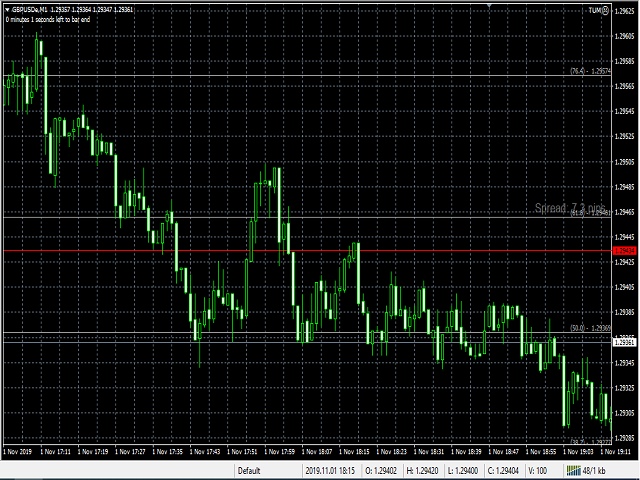This screenshot has height=480, width=640.
Task: Click the triangle arrow beside GBPUSDe,M1 title
Action: (x=7, y=10)
